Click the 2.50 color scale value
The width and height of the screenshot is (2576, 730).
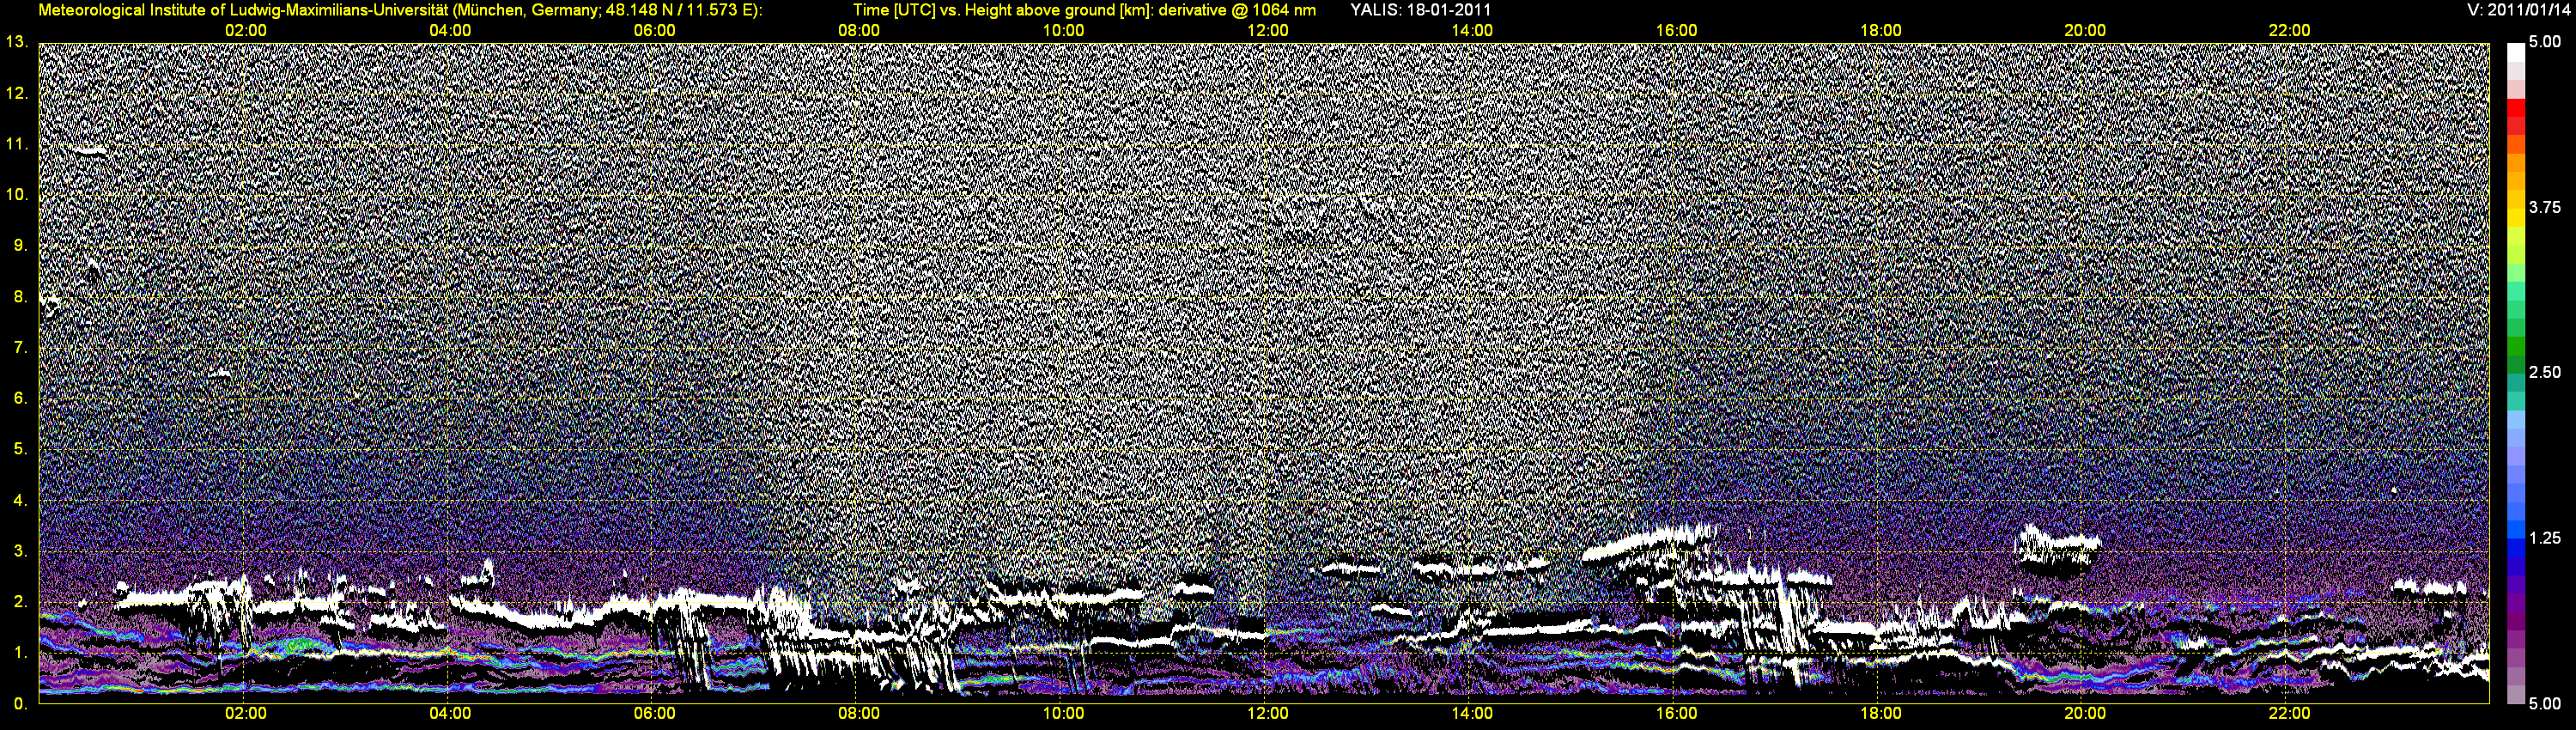pos(2545,373)
